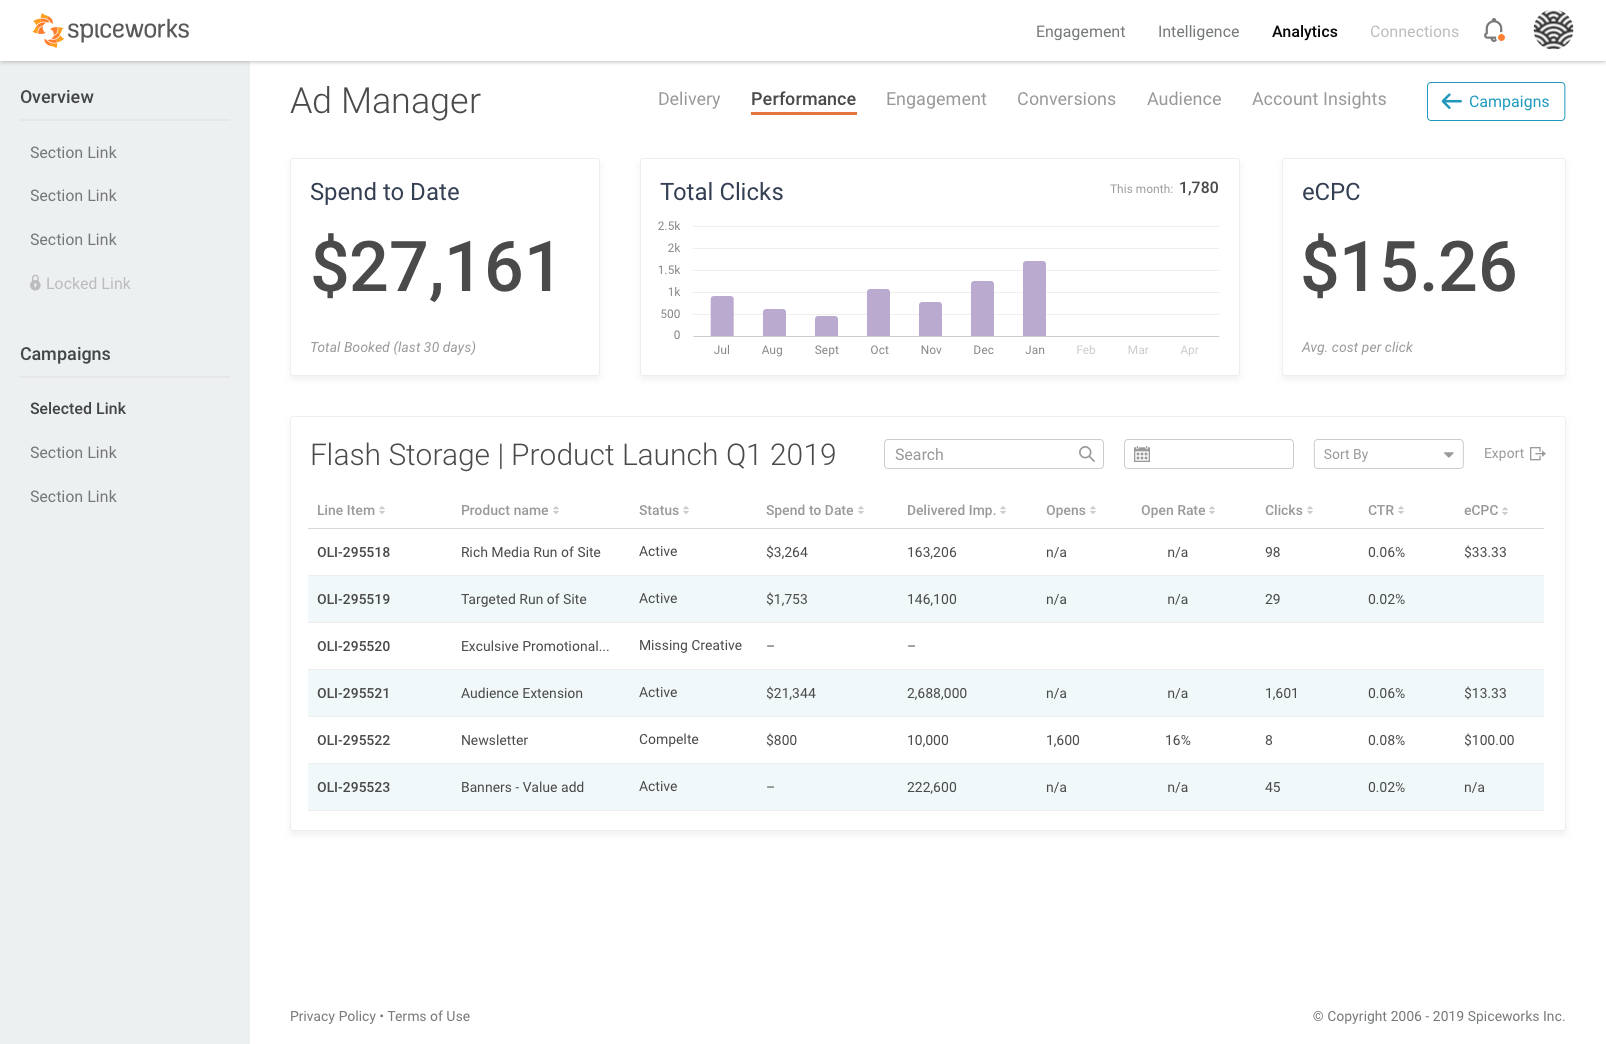The width and height of the screenshot is (1606, 1044).
Task: Click the lock icon beside Locked Link
Action: click(x=35, y=283)
